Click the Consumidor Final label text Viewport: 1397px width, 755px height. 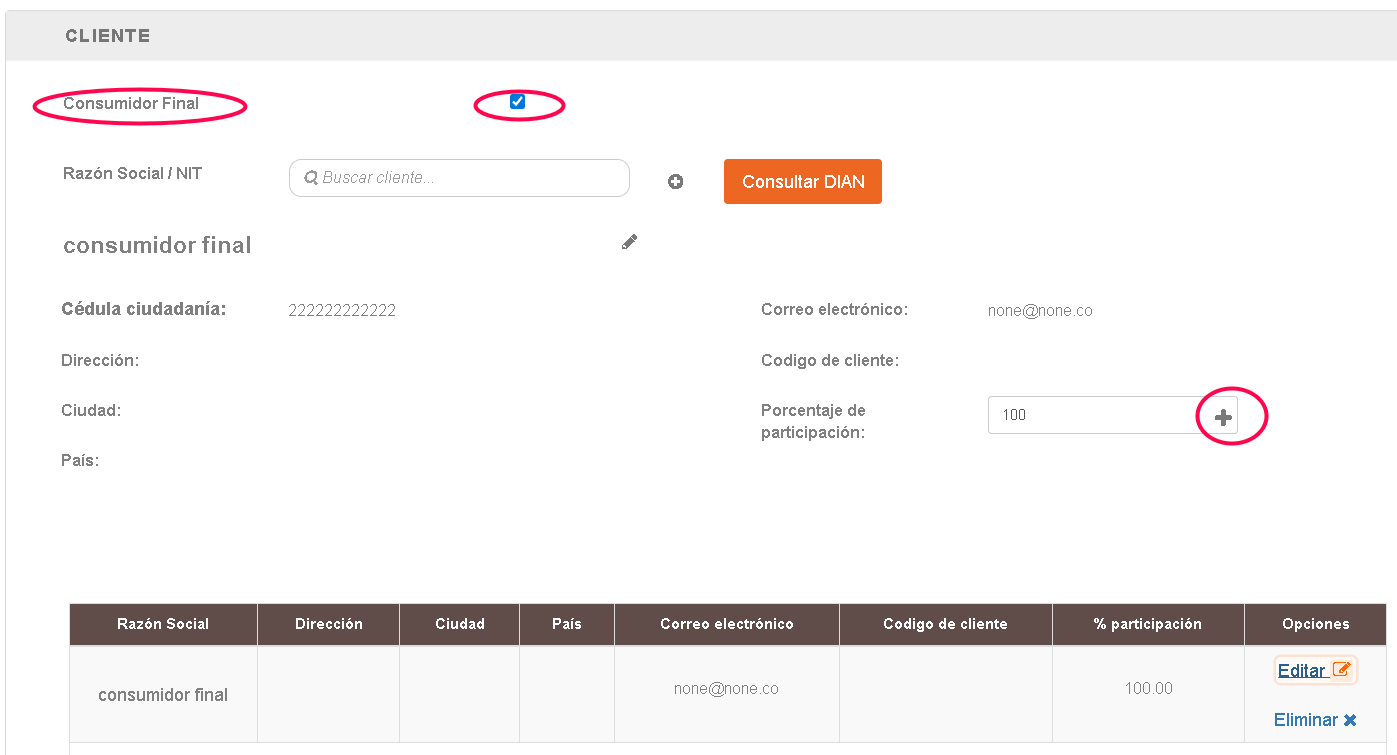pos(131,104)
